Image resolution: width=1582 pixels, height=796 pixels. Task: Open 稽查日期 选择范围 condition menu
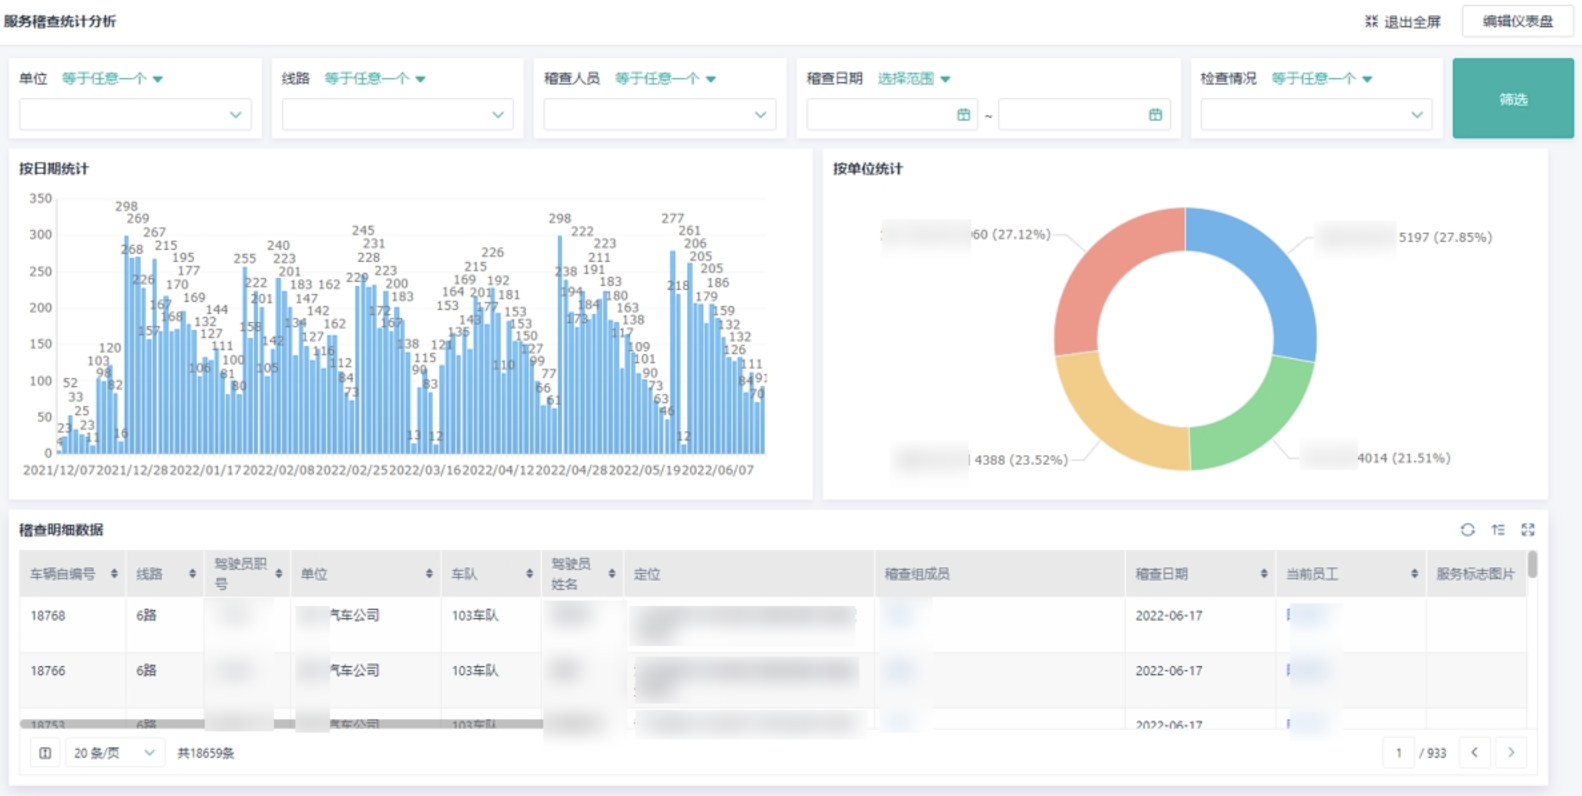(914, 79)
